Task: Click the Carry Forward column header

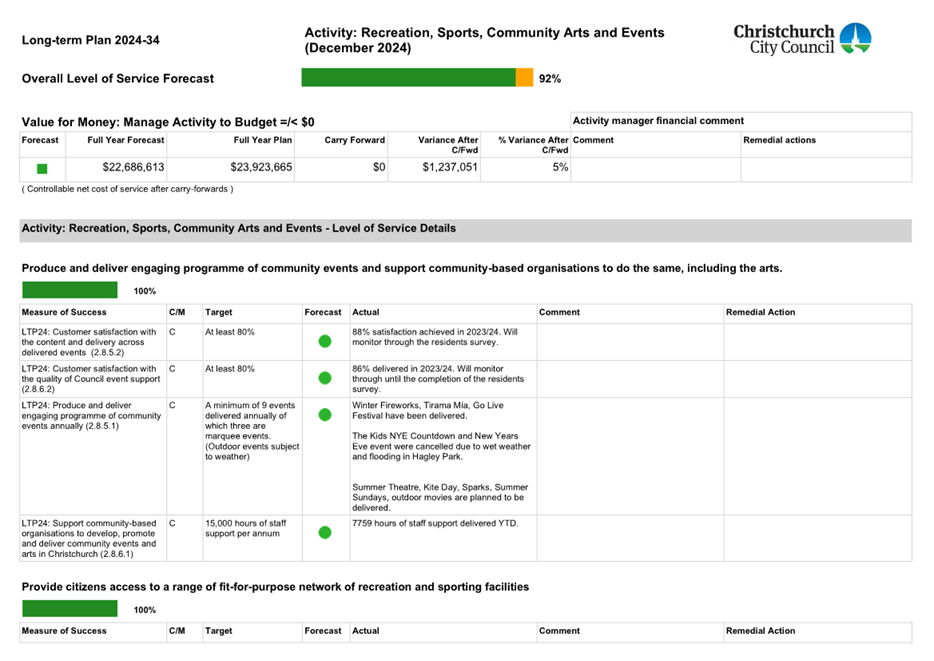Action: (x=354, y=140)
